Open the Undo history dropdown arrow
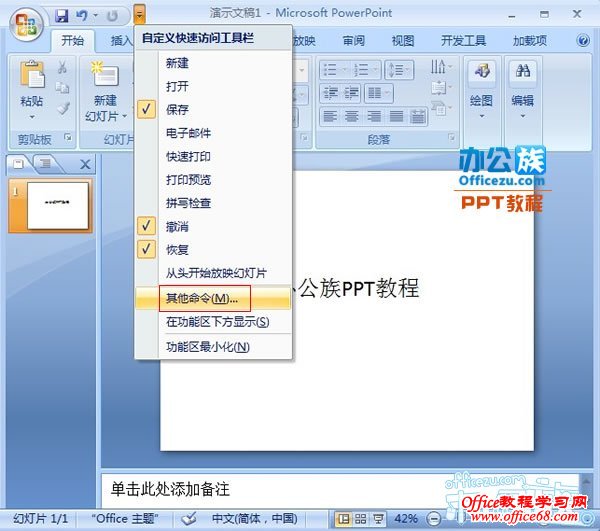Screen dimensions: 600x531 coord(96,16)
